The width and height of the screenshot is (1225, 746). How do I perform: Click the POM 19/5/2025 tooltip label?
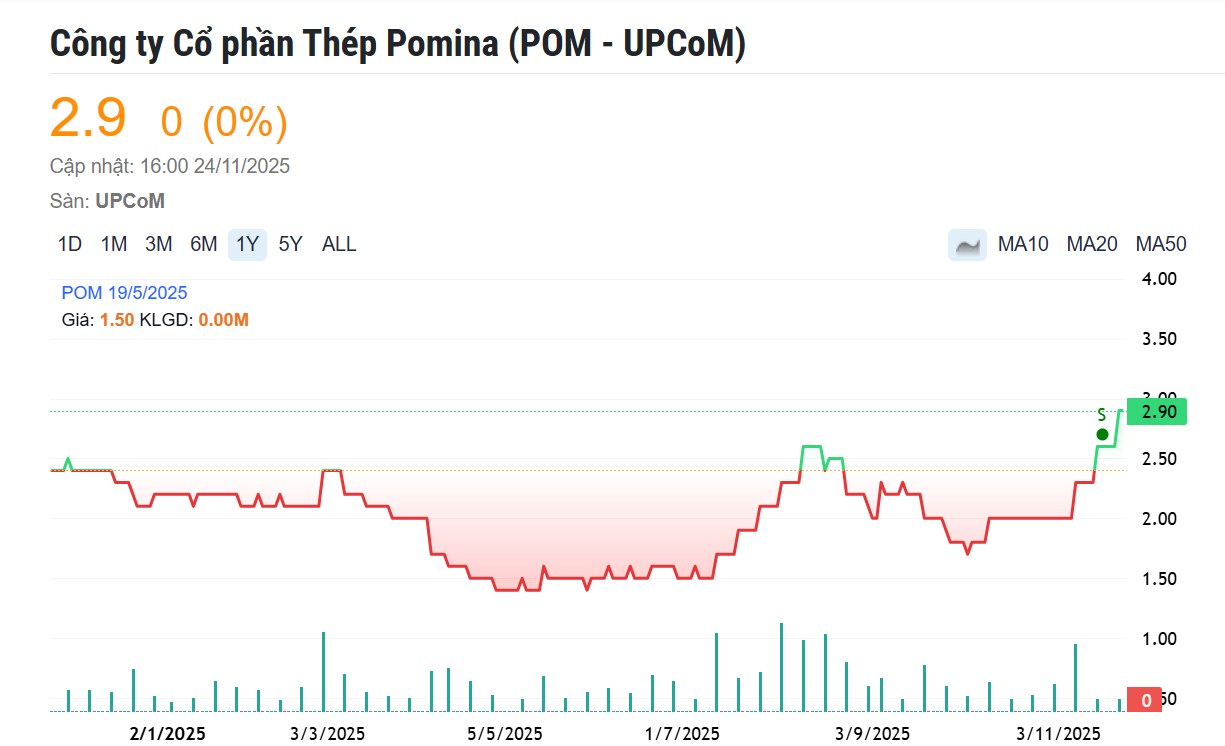tap(124, 293)
